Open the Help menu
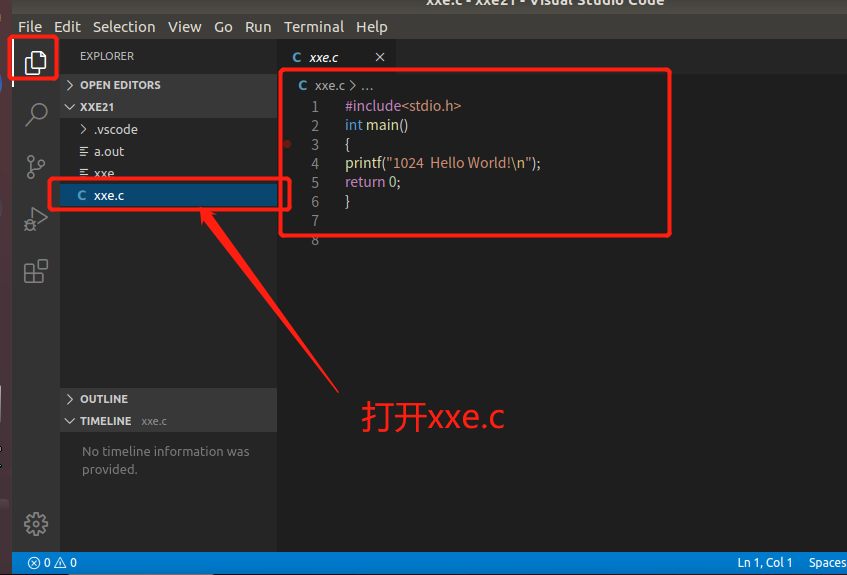Viewport: 847px width, 575px height. pos(372,27)
